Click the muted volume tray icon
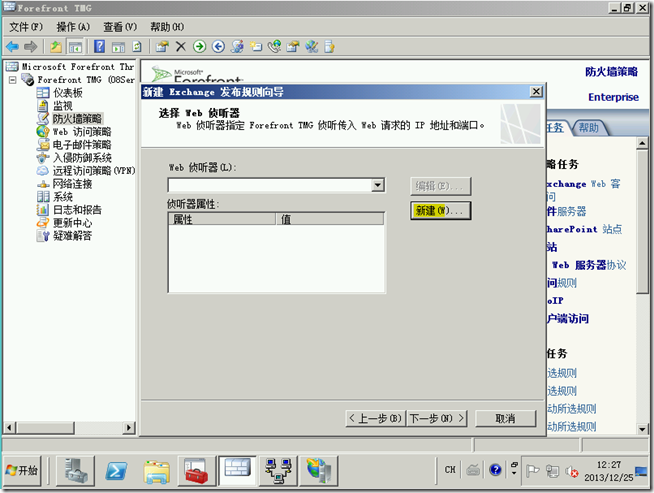Viewport: 654px width, 493px height. point(571,471)
